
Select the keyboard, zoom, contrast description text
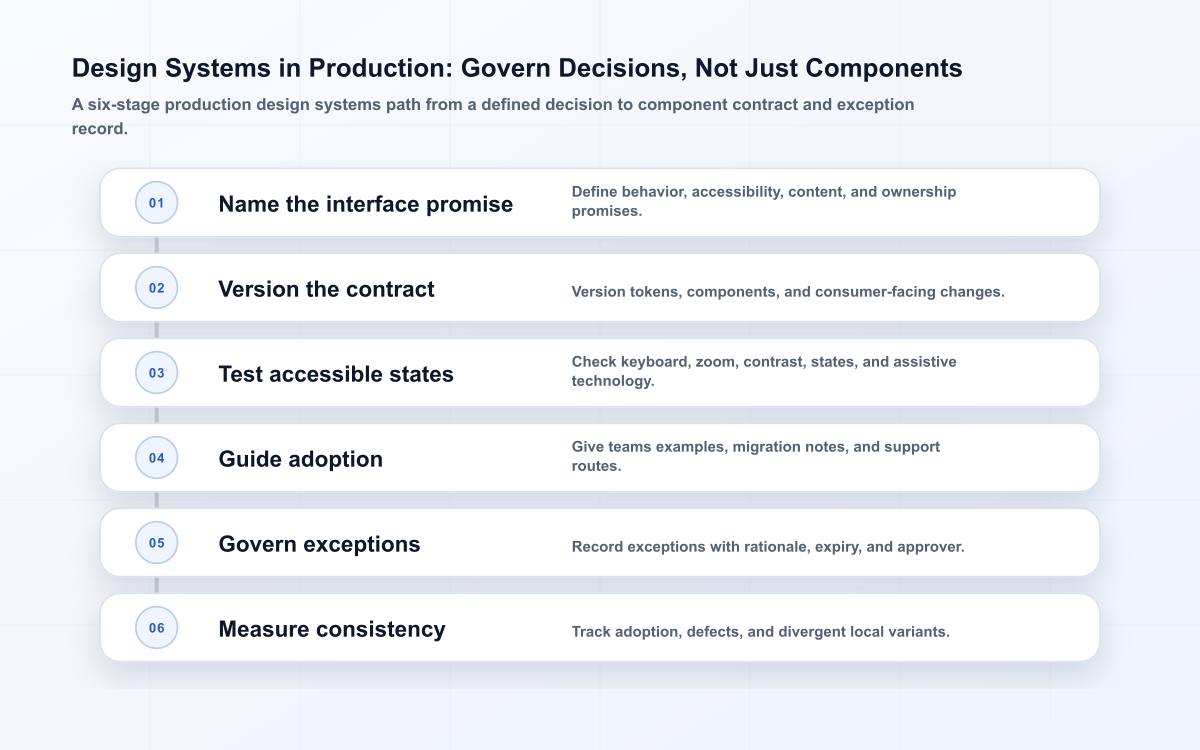764,371
